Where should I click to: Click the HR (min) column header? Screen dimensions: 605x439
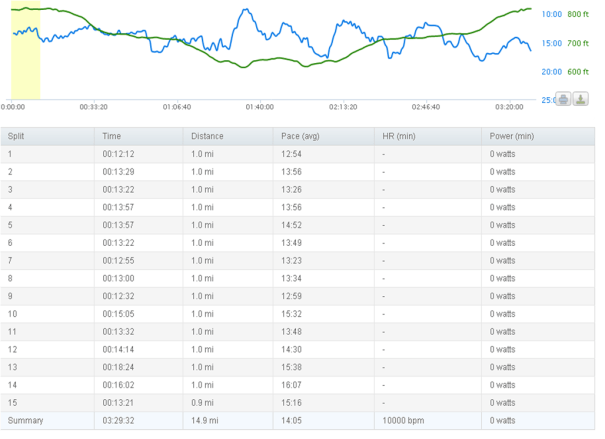coord(396,136)
